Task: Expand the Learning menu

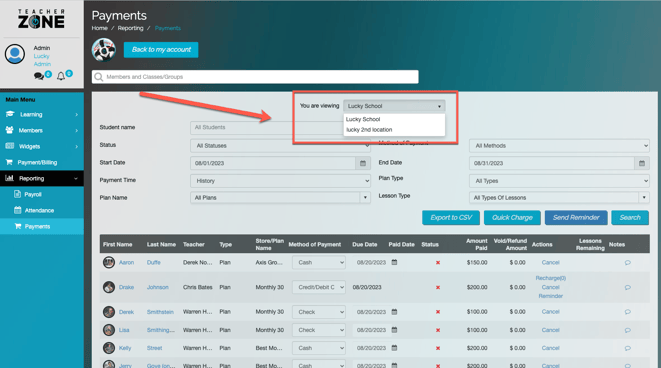Action: pyautogui.click(x=42, y=114)
